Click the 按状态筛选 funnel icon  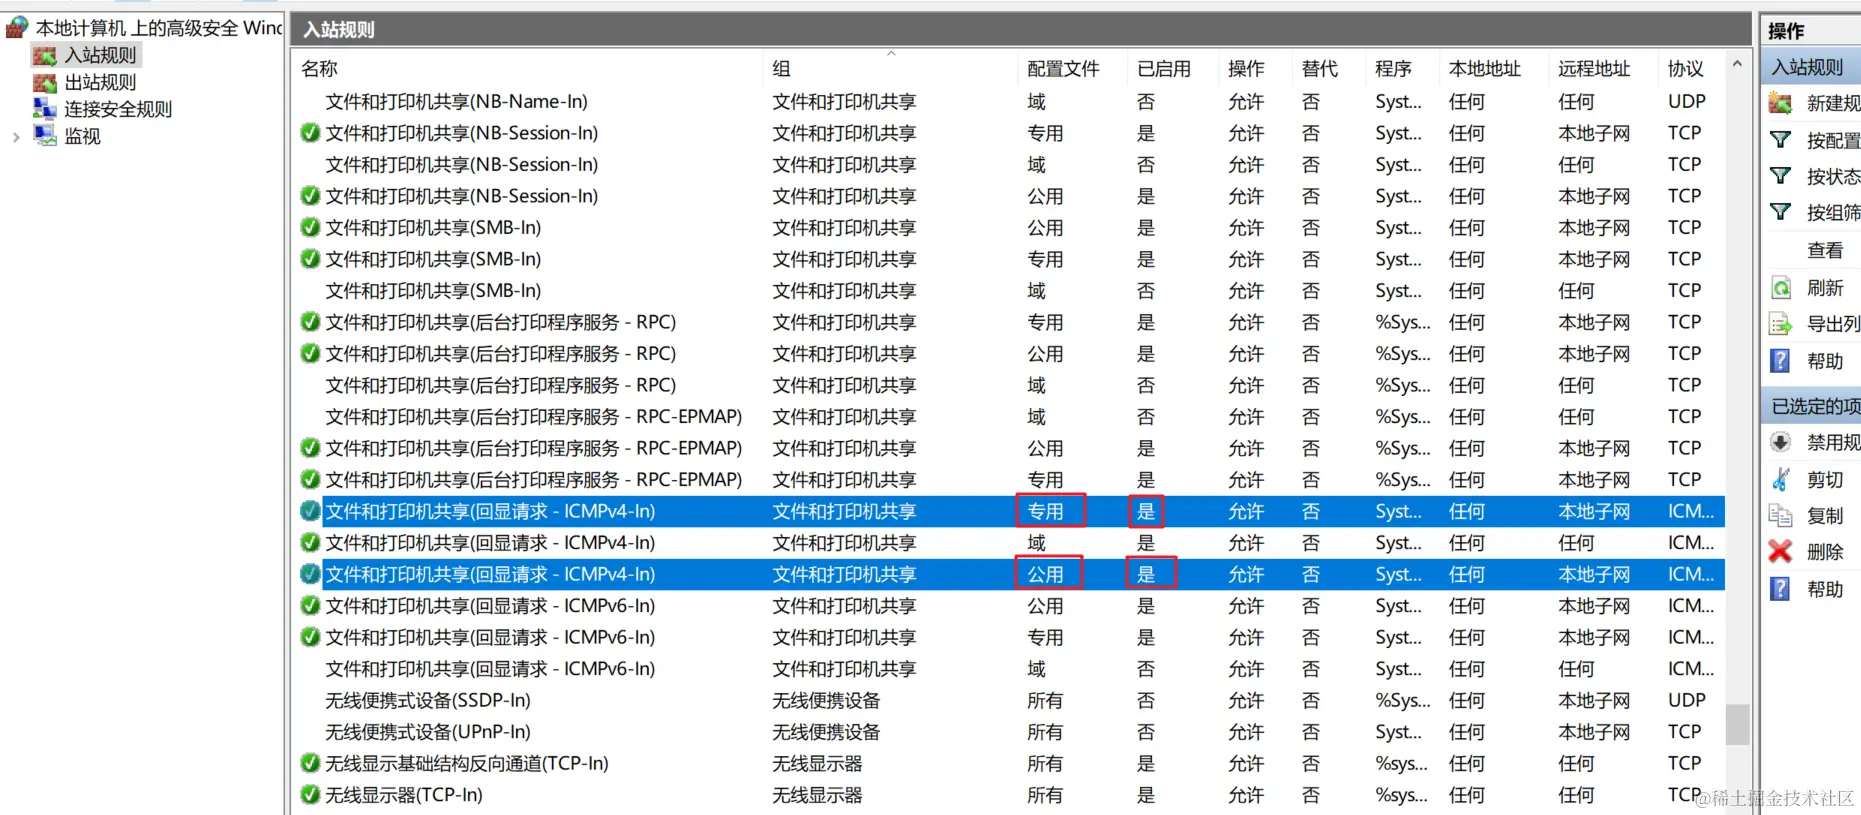coord(1780,176)
